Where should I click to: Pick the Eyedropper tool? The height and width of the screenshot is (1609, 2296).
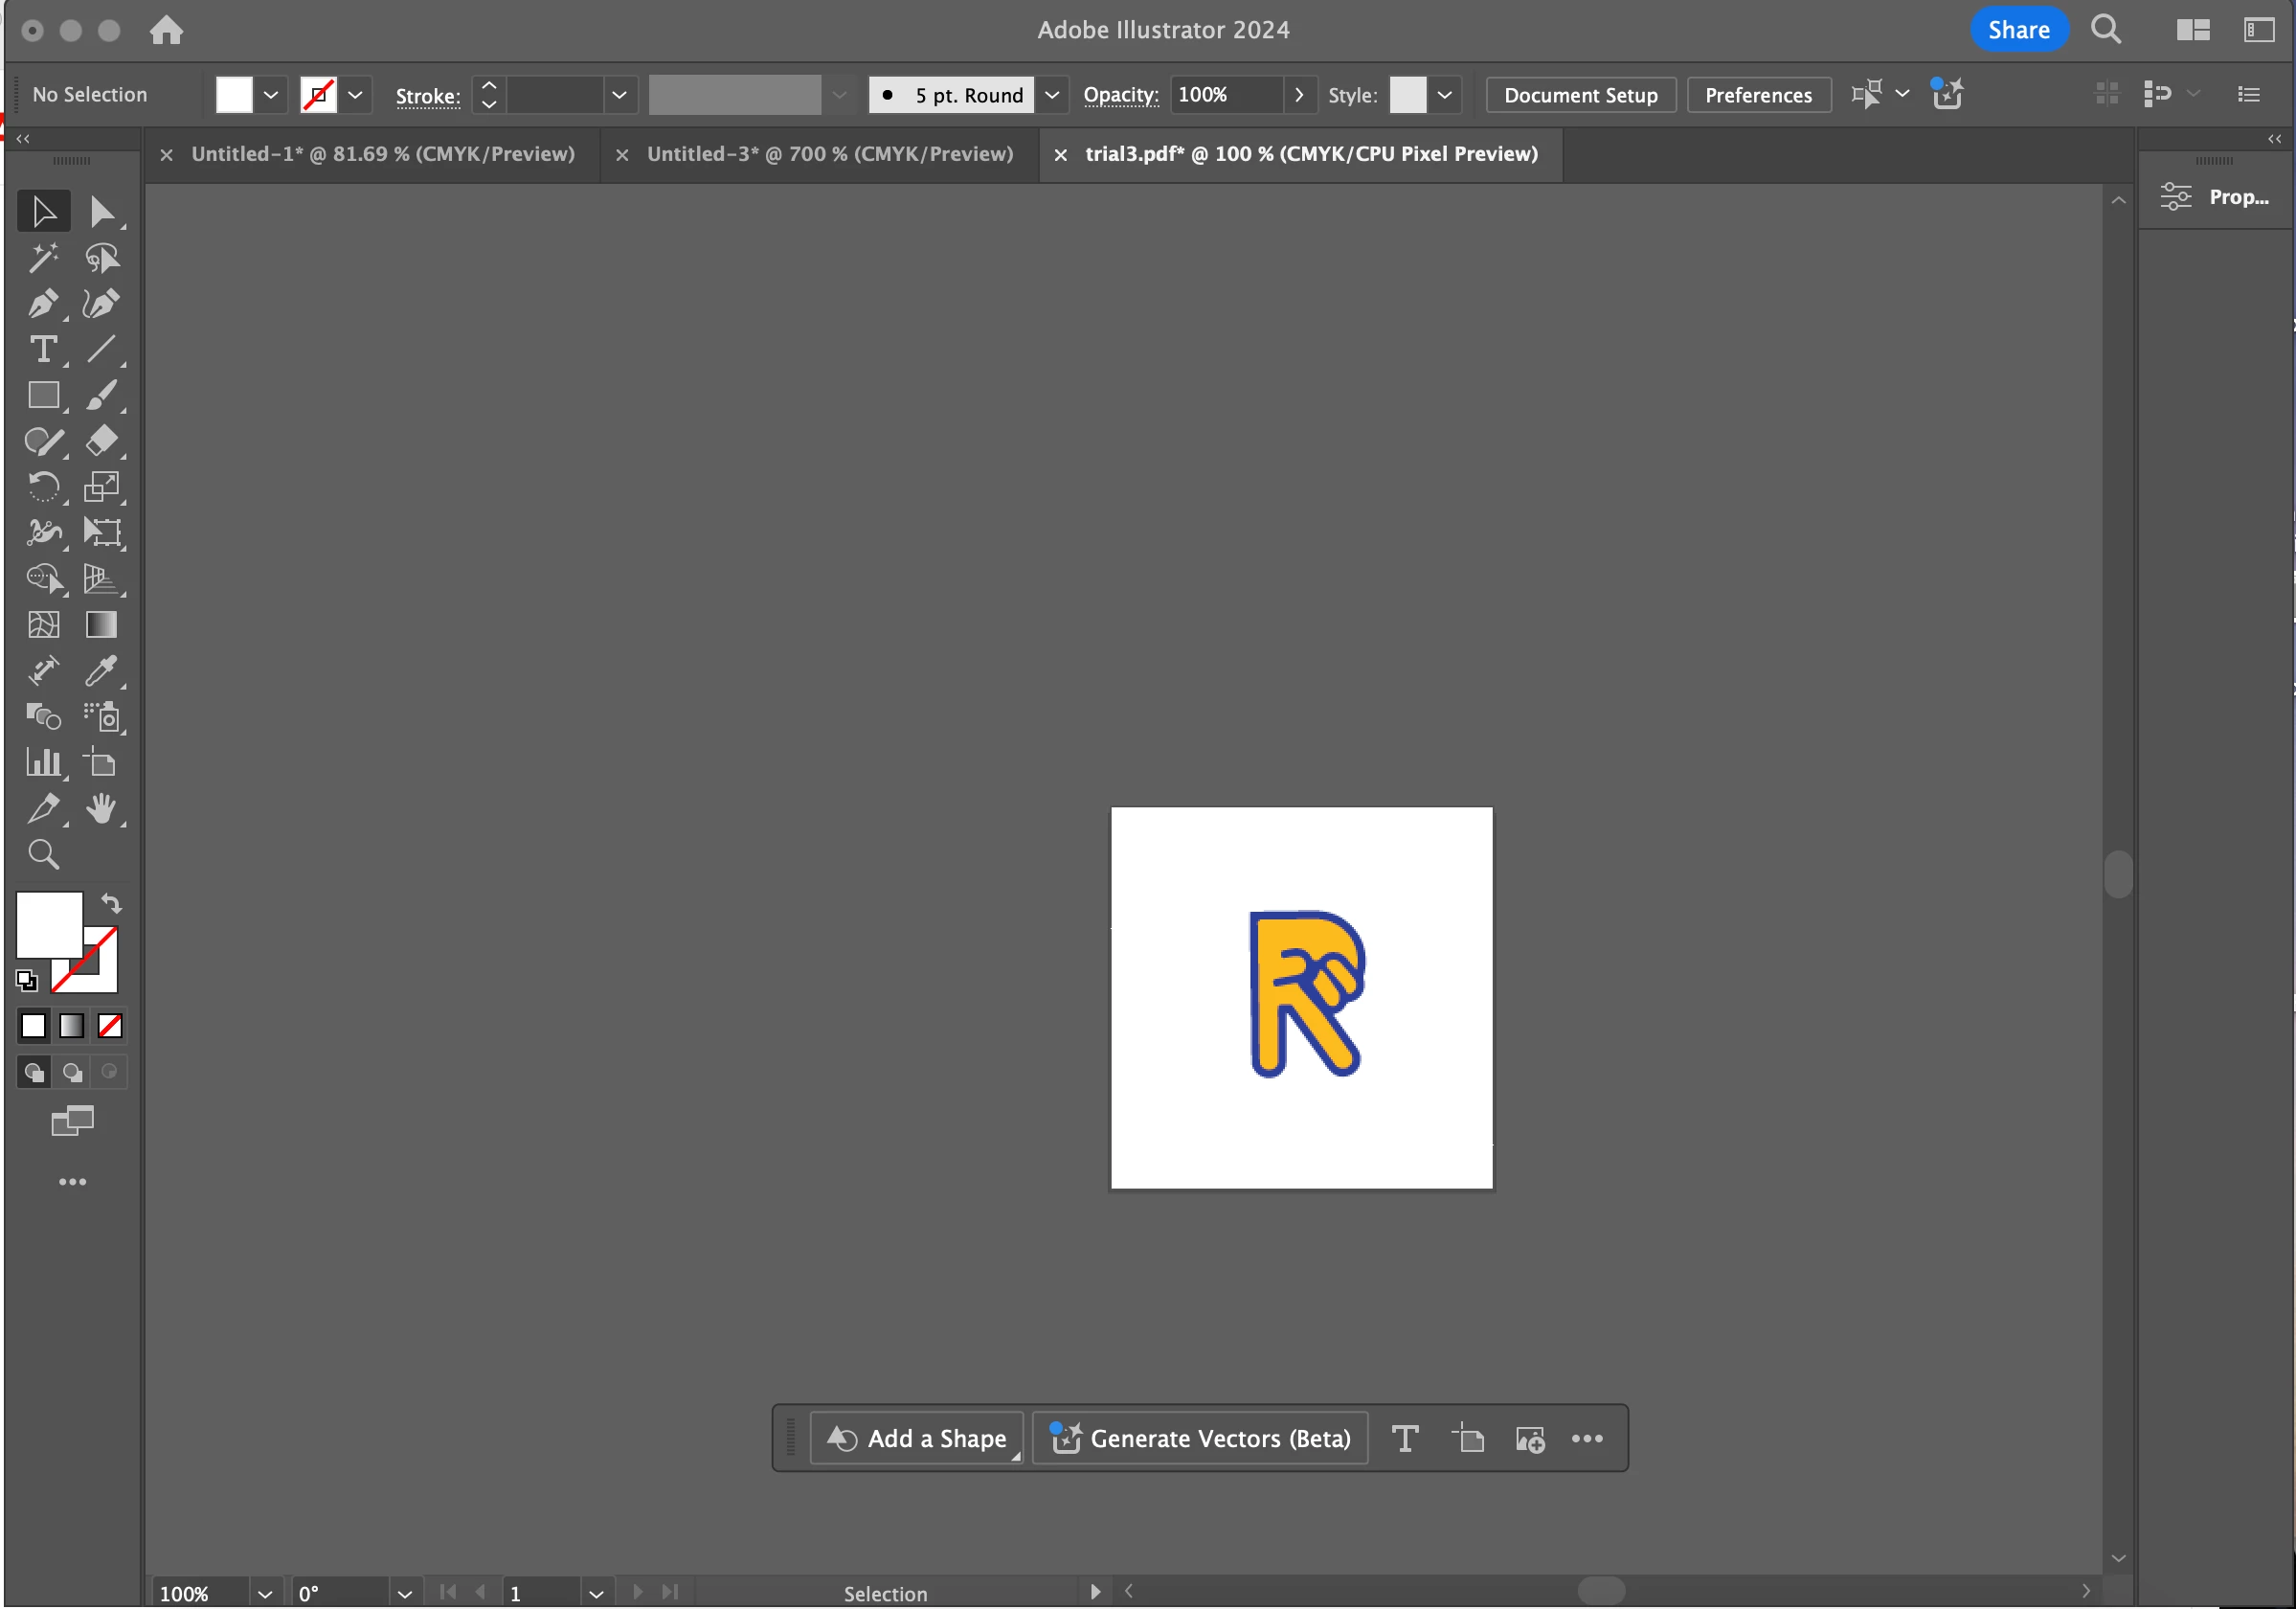[x=101, y=671]
